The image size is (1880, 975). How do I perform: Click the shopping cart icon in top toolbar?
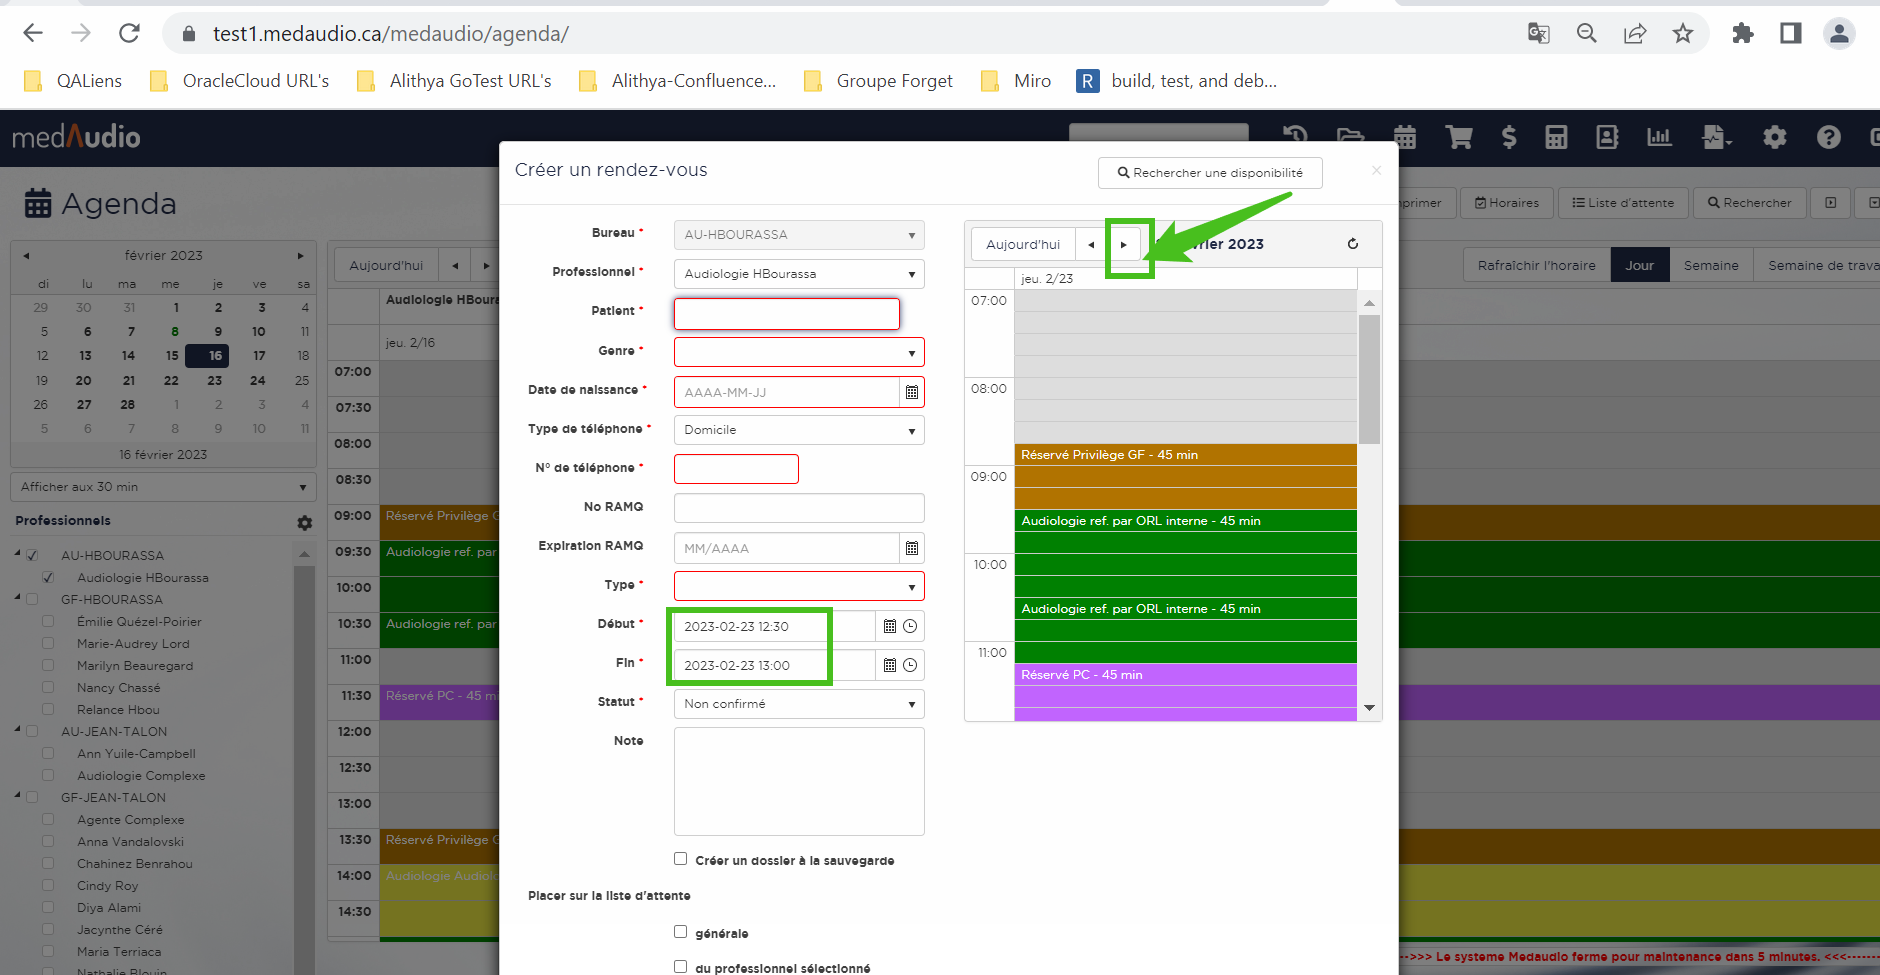[1459, 137]
